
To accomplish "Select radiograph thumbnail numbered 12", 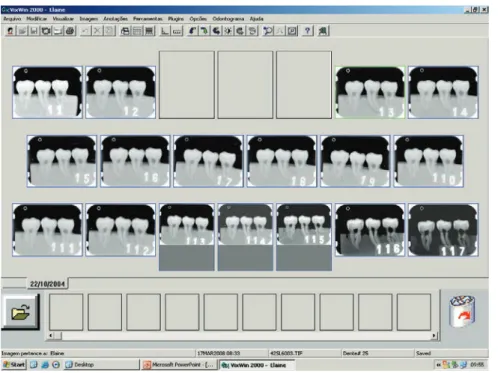I will pos(121,92).
